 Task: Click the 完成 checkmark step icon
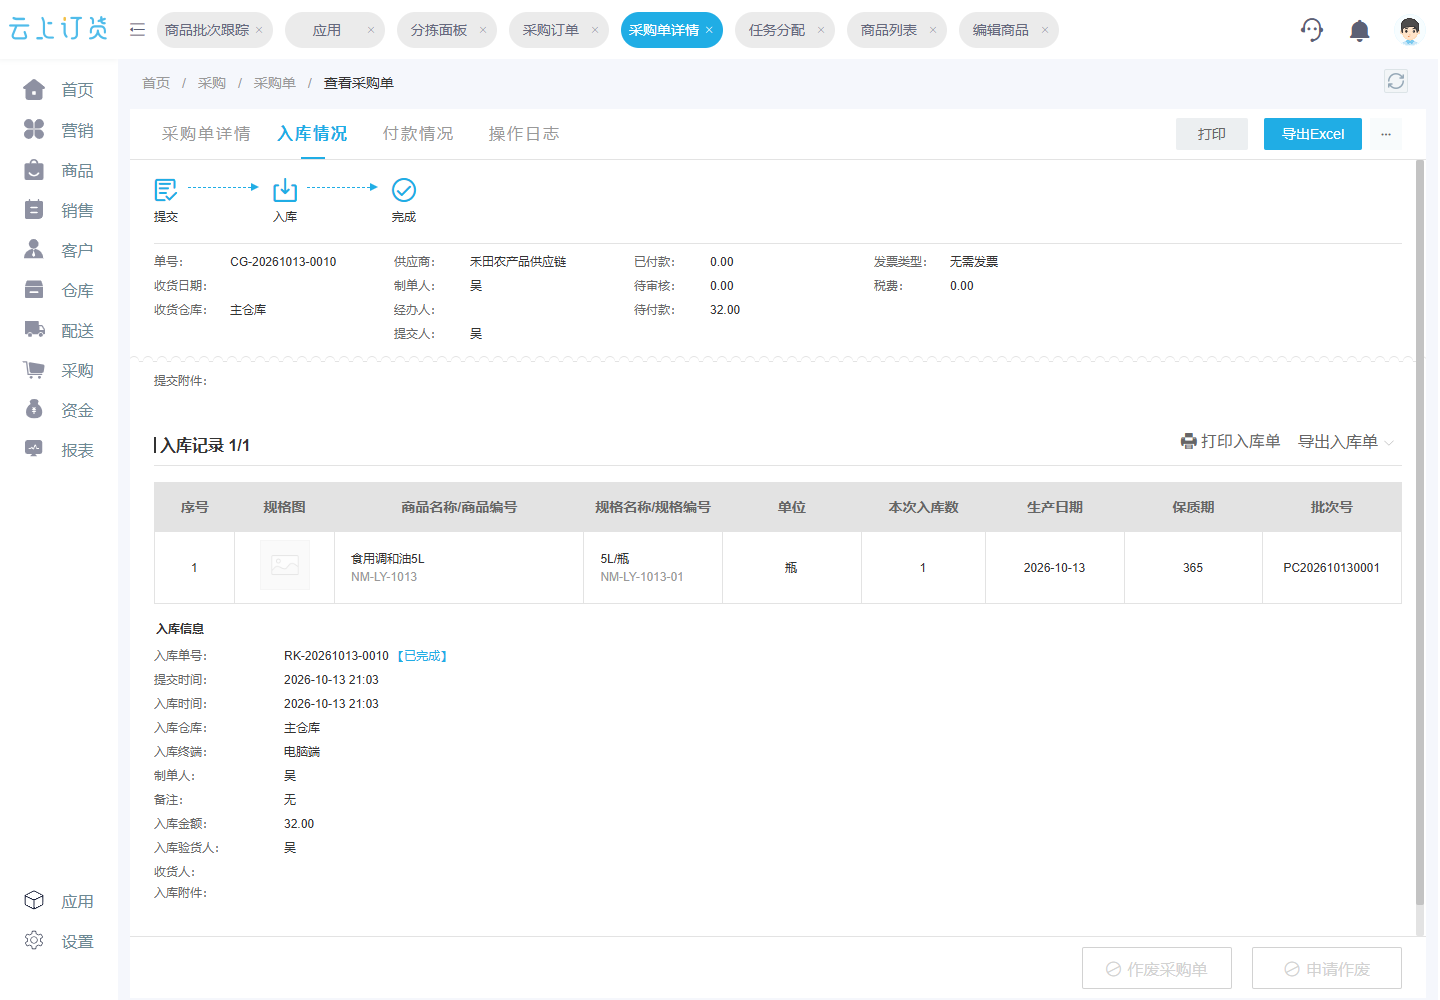pyautogui.click(x=404, y=189)
